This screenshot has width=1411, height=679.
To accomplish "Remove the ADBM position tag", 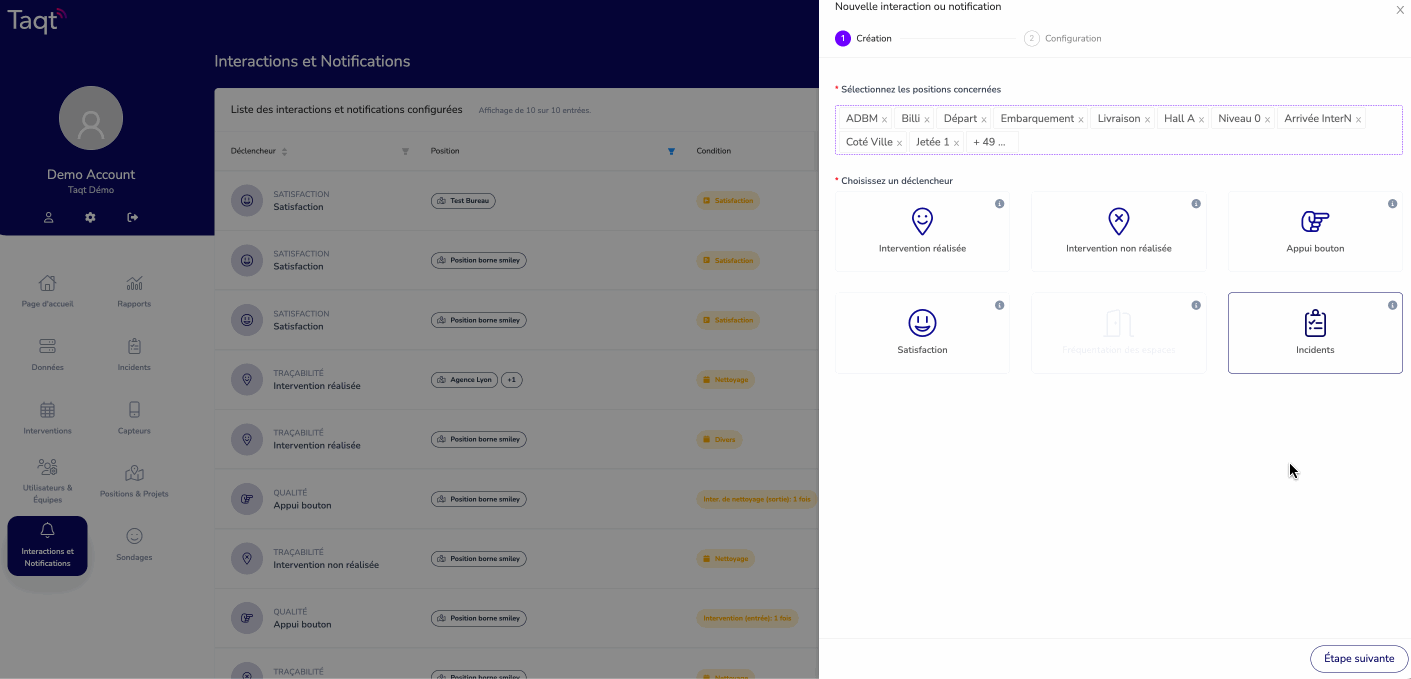I will (884, 120).
